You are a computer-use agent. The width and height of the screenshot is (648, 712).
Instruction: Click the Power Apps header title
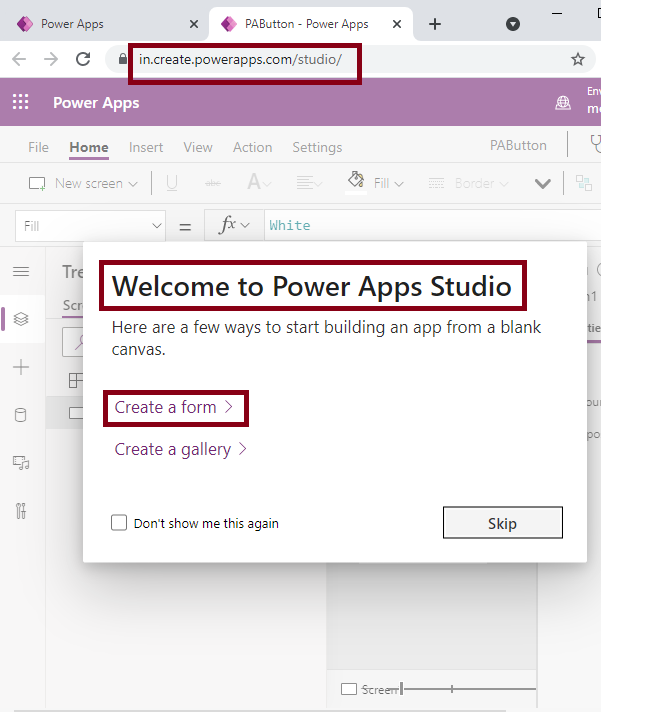click(96, 103)
